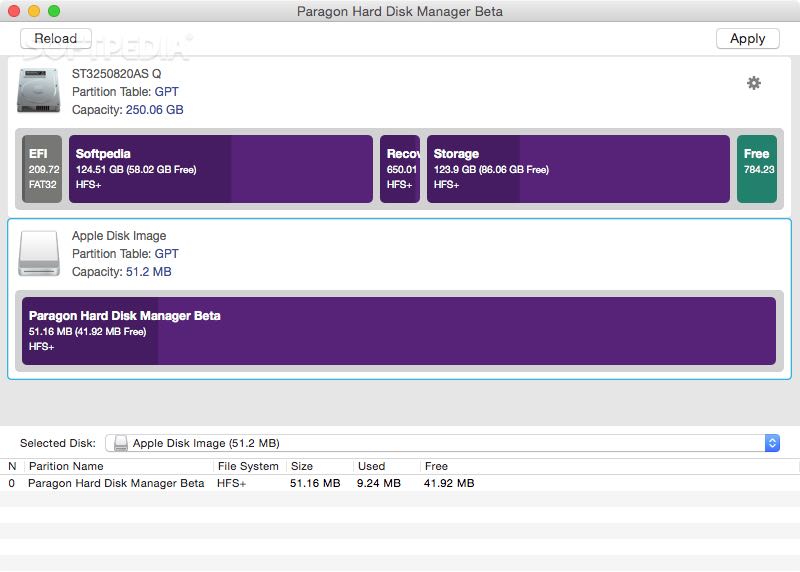Click the 9.24 MB used cell
Image resolution: width=800 pixels, height=572 pixels.
pyautogui.click(x=379, y=483)
